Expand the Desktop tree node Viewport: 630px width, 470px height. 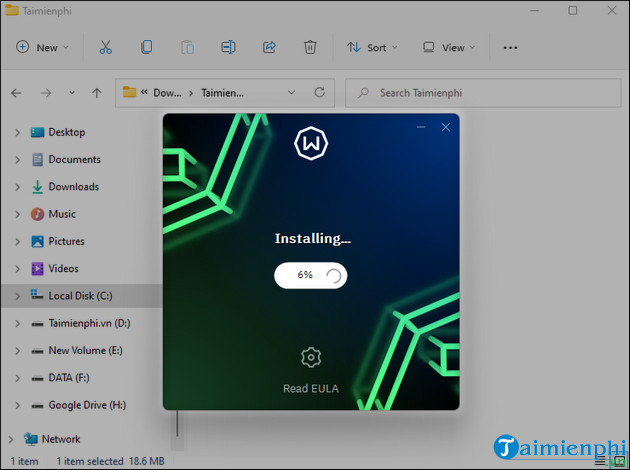[x=17, y=132]
